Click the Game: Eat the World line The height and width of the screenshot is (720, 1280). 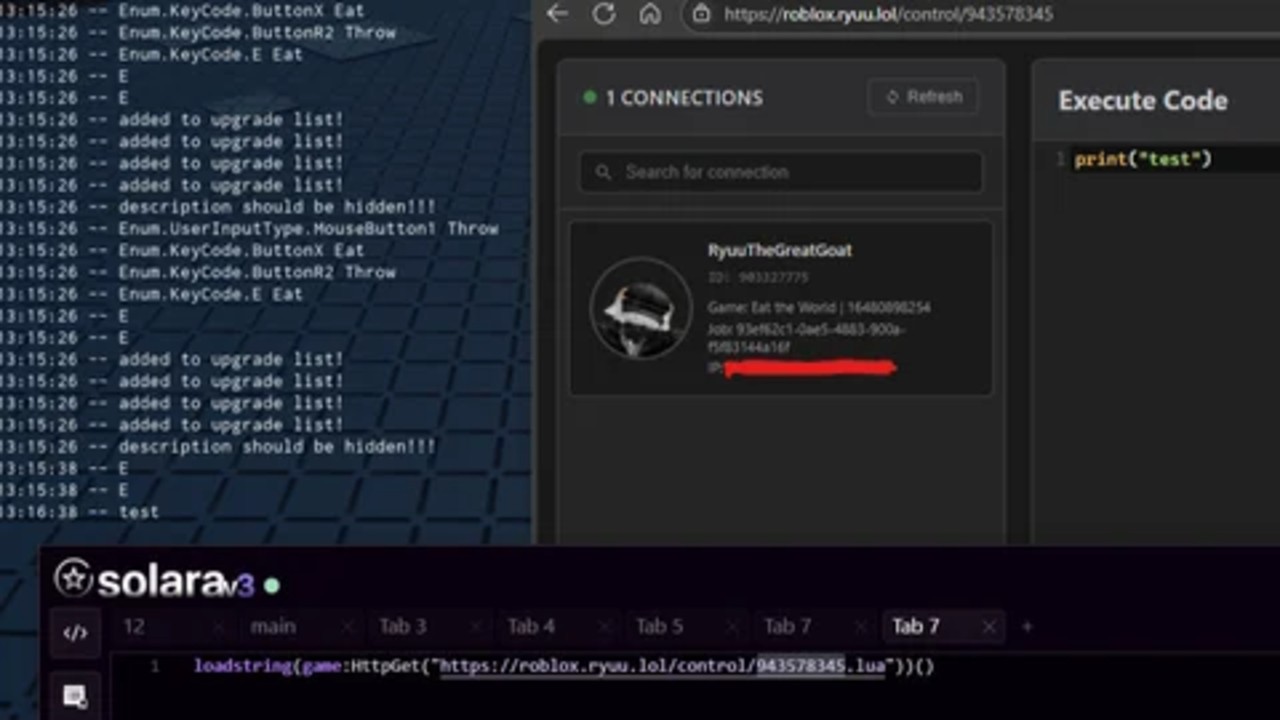coord(819,307)
